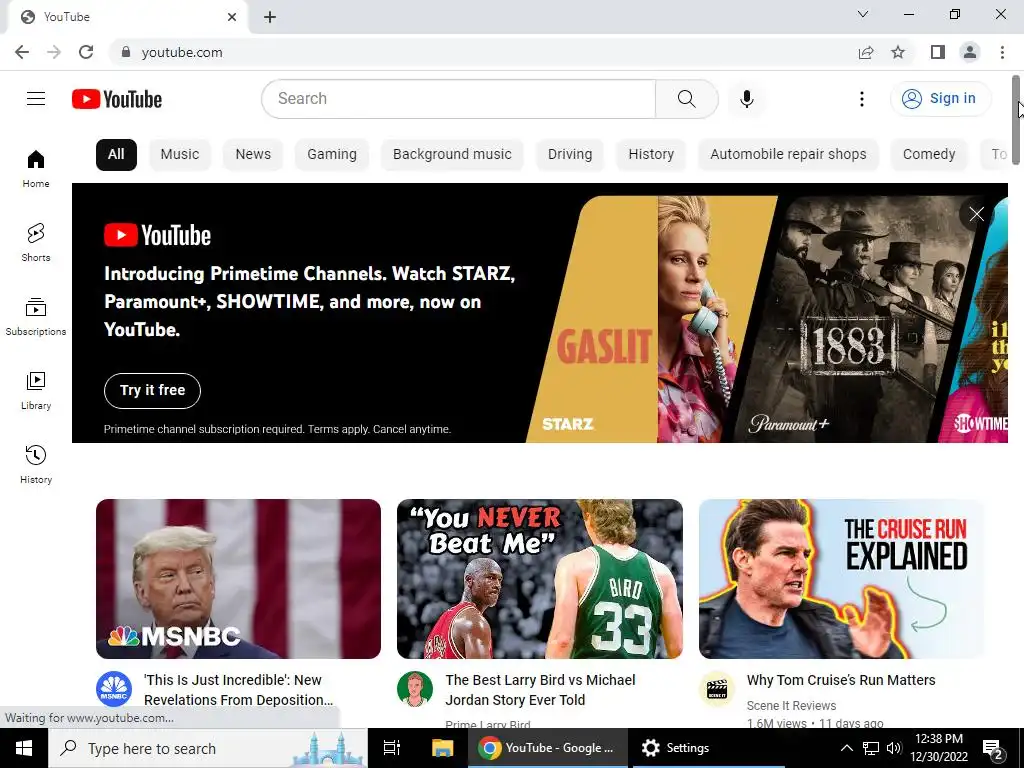This screenshot has width=1024, height=768.
Task: Toggle the Chrome side panel
Action: [x=938, y=52]
